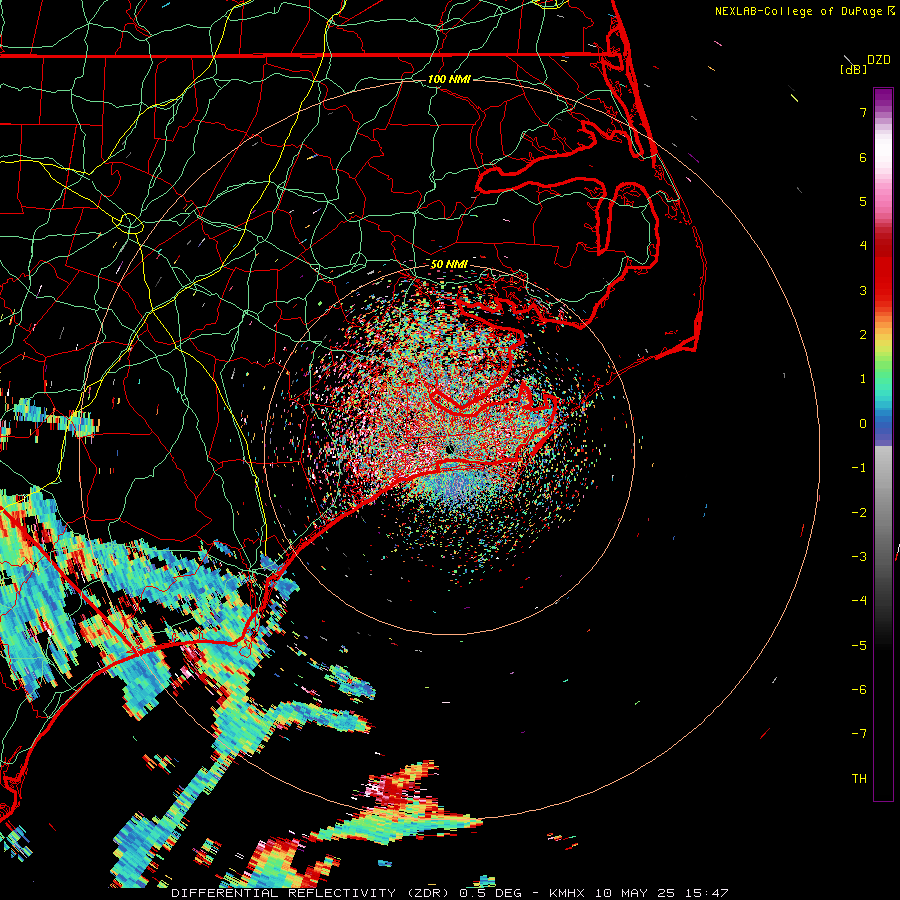Select the 7 value on color scale

(x=863, y=112)
